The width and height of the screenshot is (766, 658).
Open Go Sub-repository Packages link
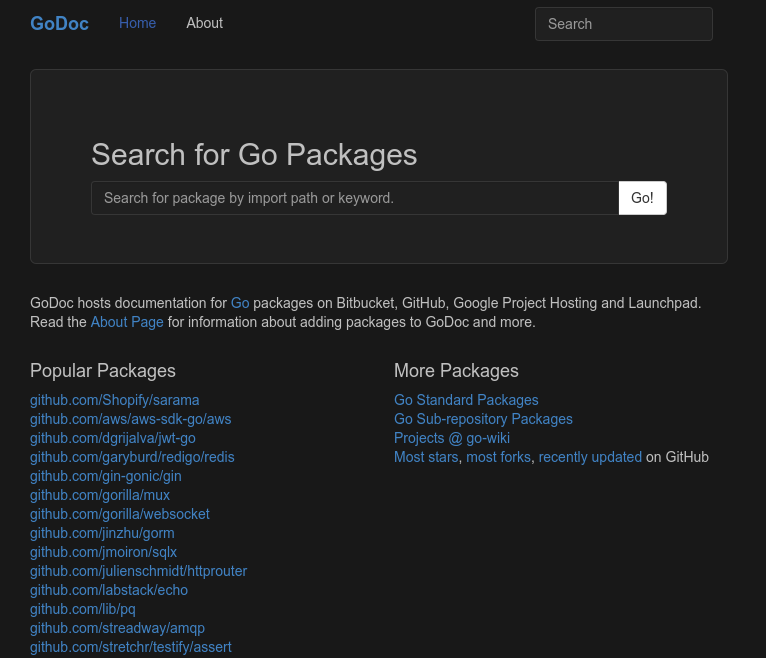tap(483, 419)
